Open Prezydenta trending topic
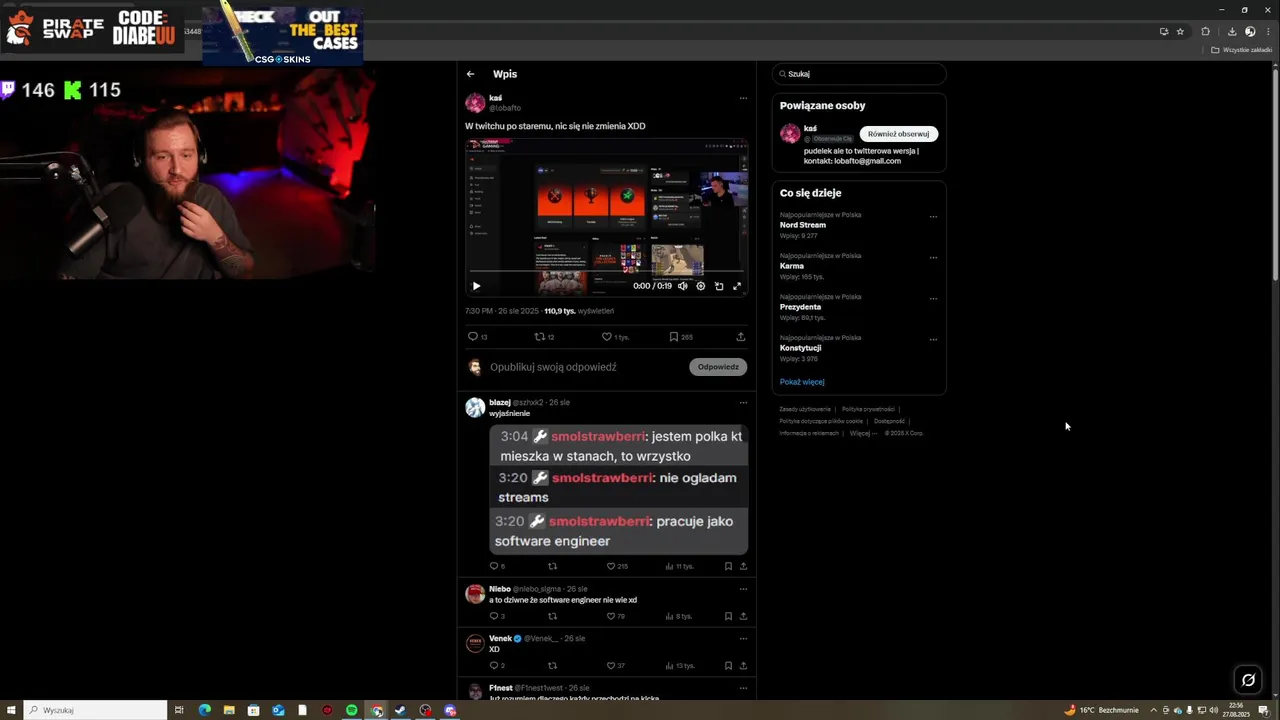This screenshot has width=1280, height=720. 800,307
